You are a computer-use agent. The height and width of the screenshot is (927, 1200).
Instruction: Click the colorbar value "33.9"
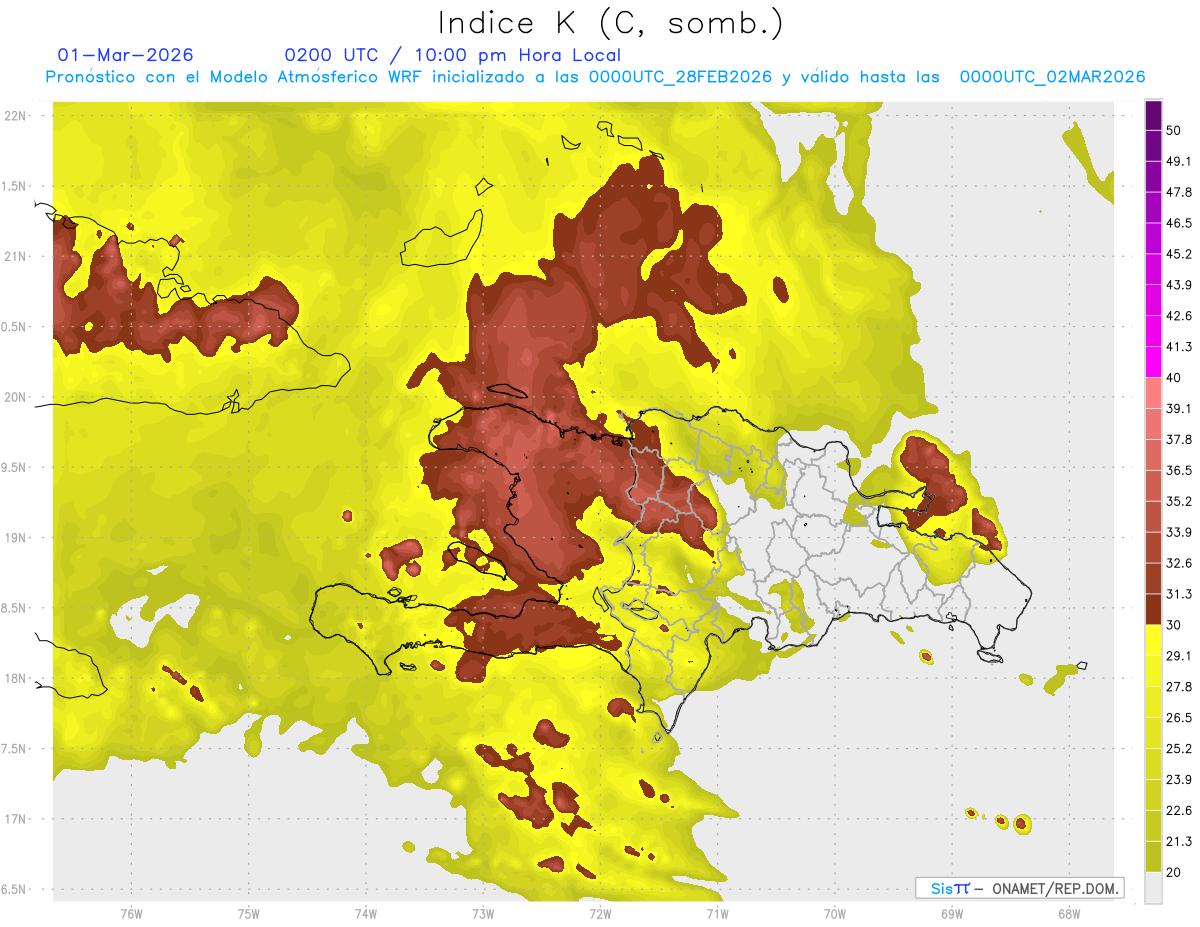point(1179,532)
